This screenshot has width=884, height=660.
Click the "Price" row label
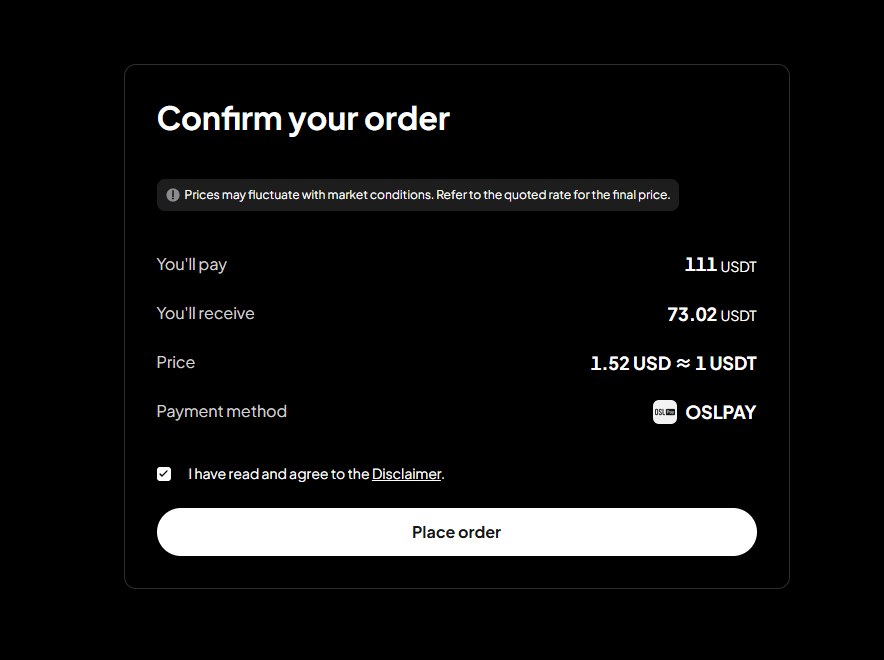[x=176, y=363]
